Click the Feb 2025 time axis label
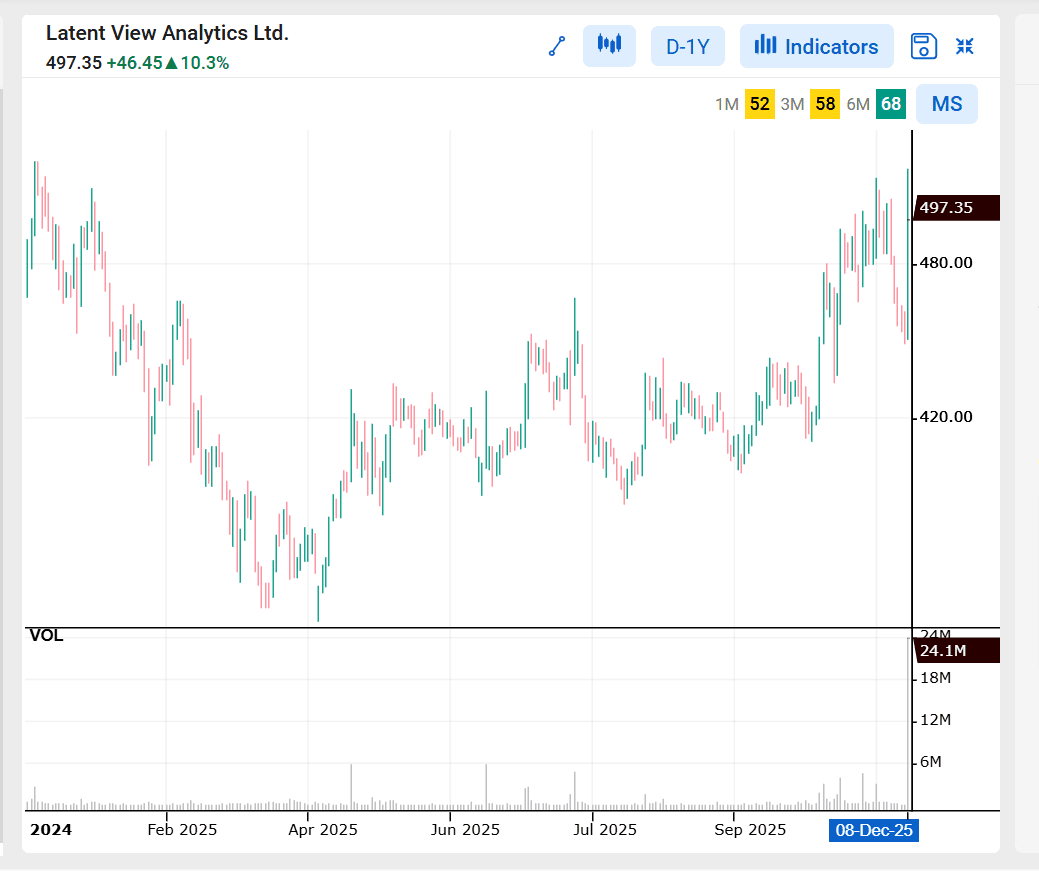The height and width of the screenshot is (871, 1039). tap(182, 830)
